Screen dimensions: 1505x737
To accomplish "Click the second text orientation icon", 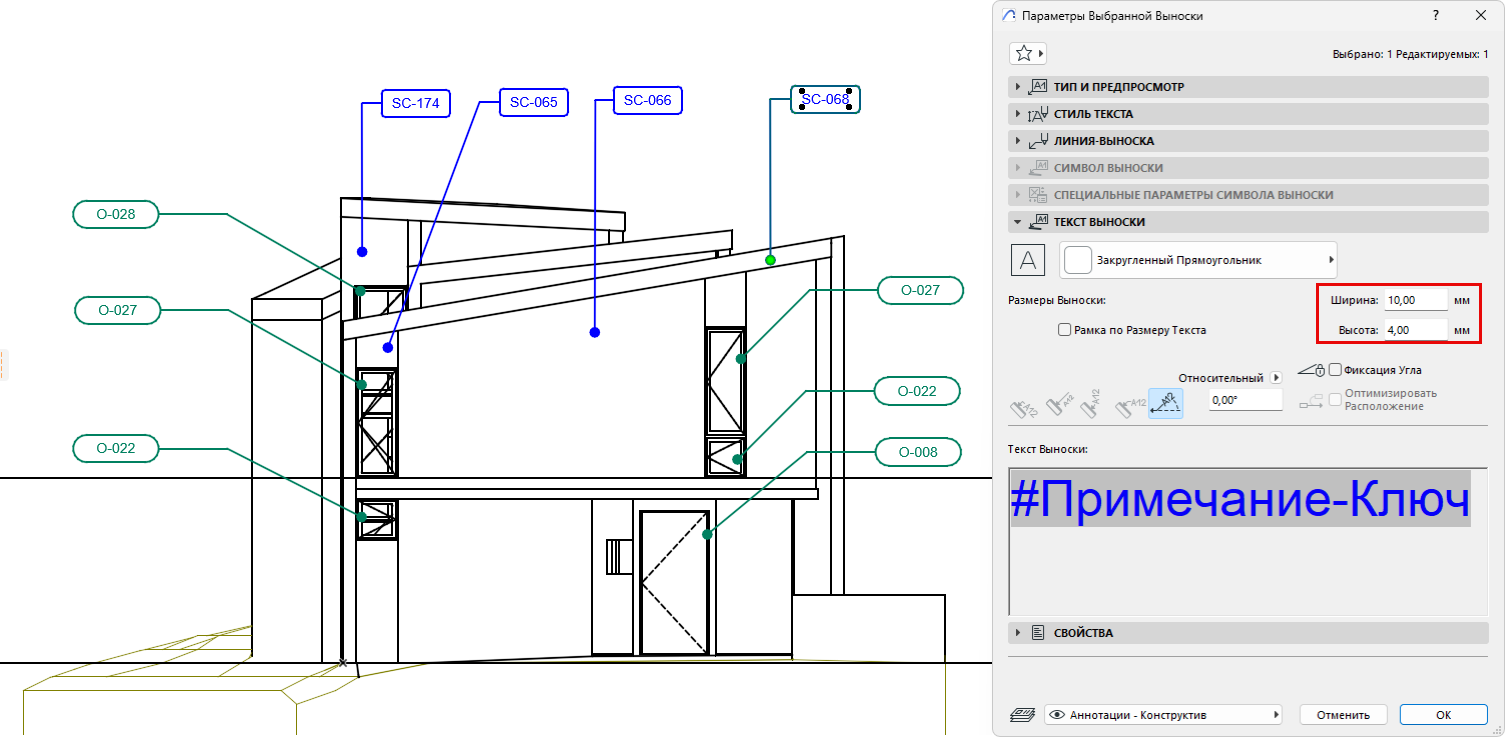I will click(x=1060, y=405).
